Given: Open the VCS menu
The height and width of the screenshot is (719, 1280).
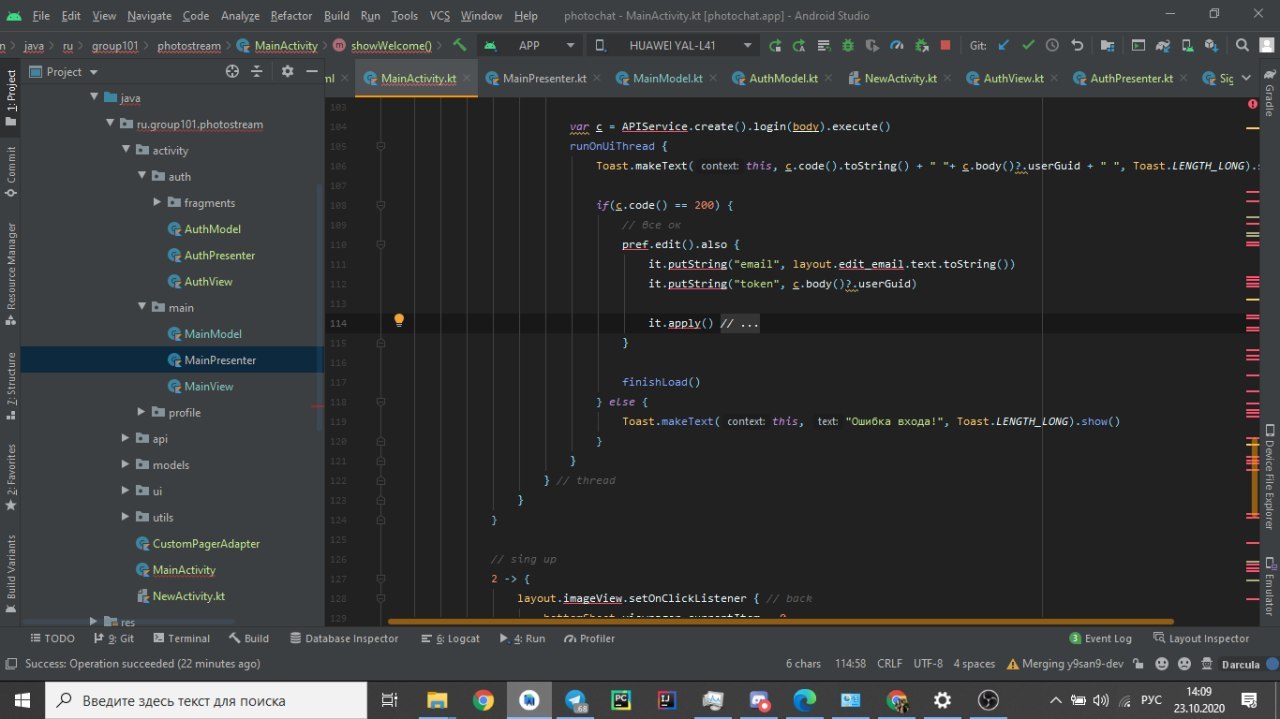Looking at the screenshot, I should [440, 16].
